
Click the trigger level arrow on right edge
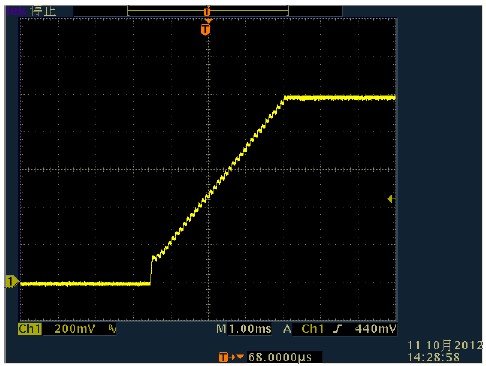click(391, 199)
